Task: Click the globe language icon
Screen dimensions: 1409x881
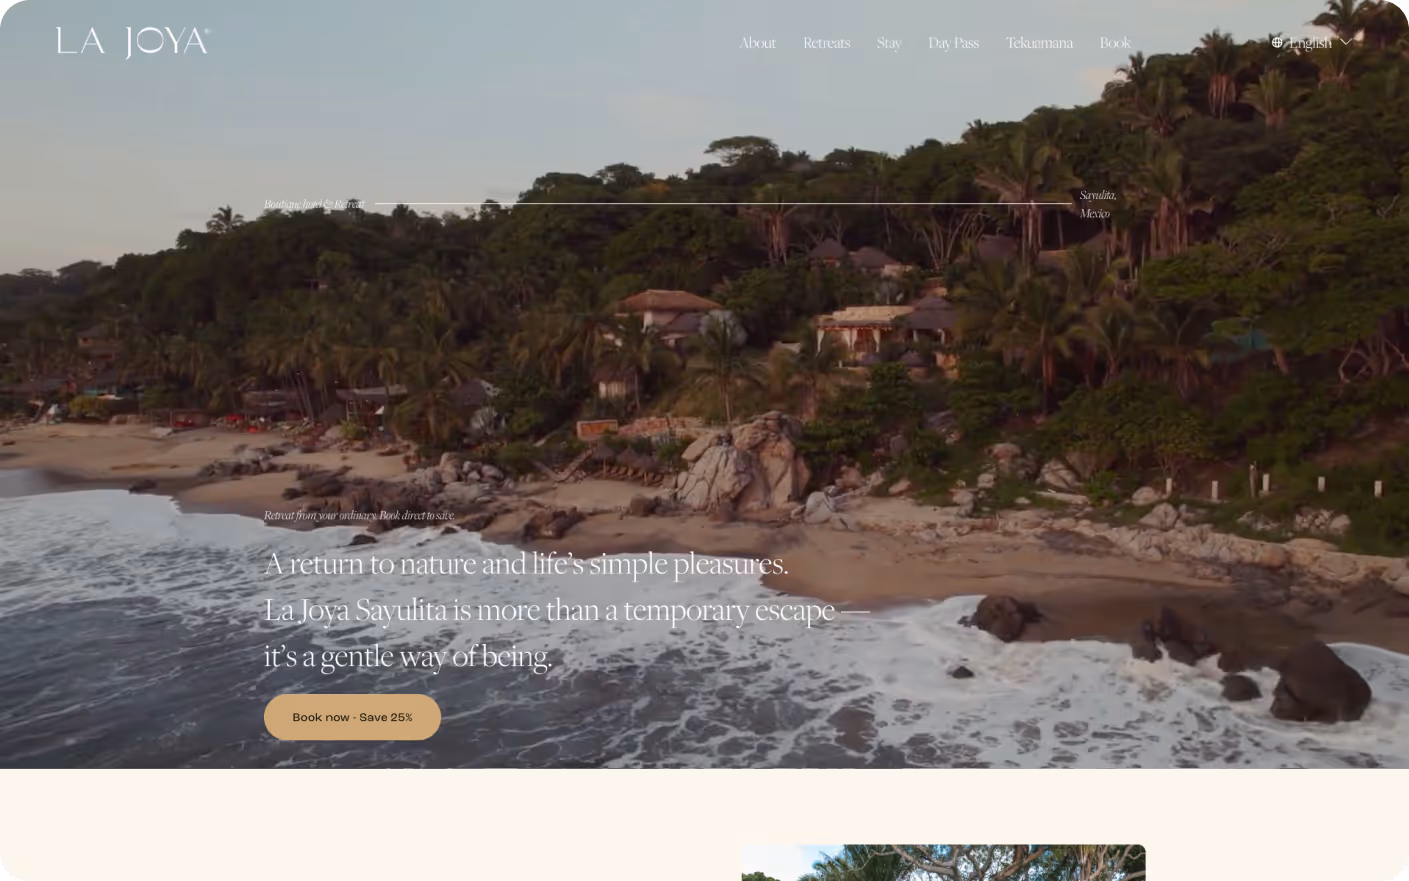Action: pos(1277,43)
